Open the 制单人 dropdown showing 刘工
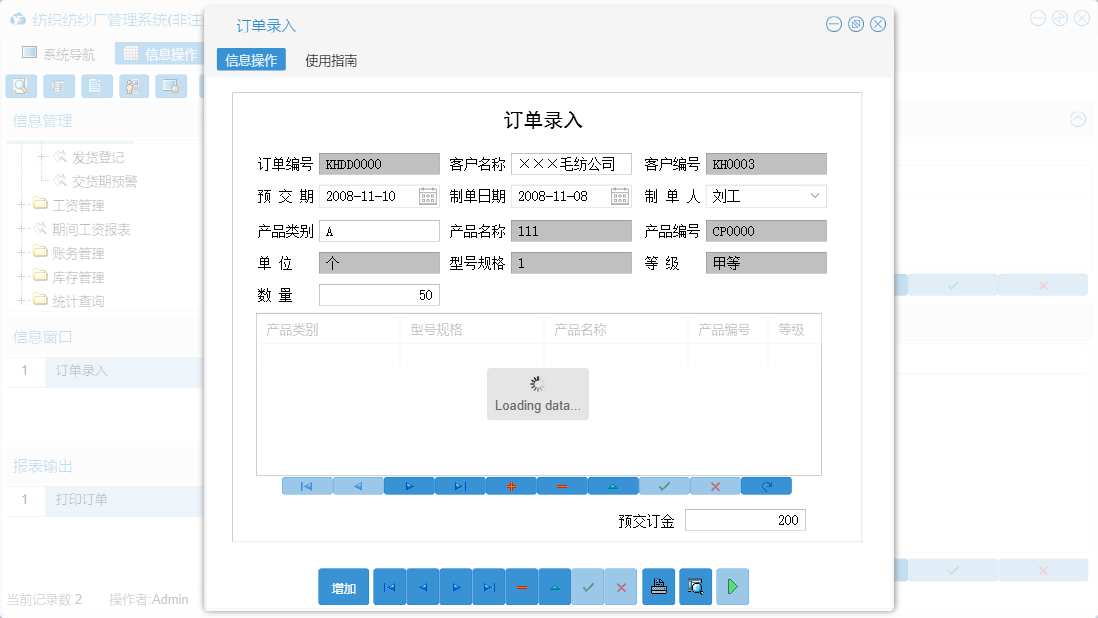 tap(816, 196)
